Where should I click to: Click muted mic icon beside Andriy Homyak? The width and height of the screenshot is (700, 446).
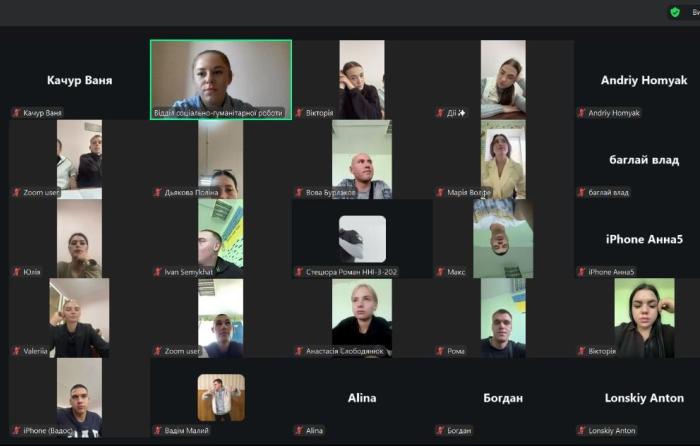point(582,113)
